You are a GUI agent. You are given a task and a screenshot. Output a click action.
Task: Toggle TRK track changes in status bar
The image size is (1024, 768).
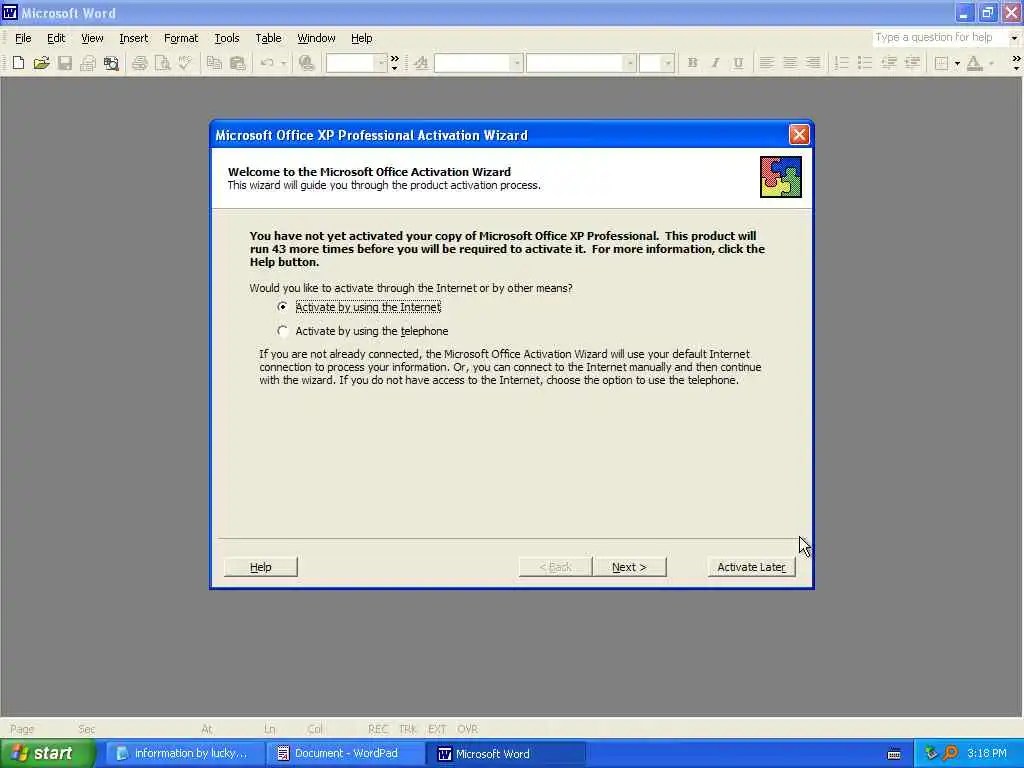click(408, 729)
